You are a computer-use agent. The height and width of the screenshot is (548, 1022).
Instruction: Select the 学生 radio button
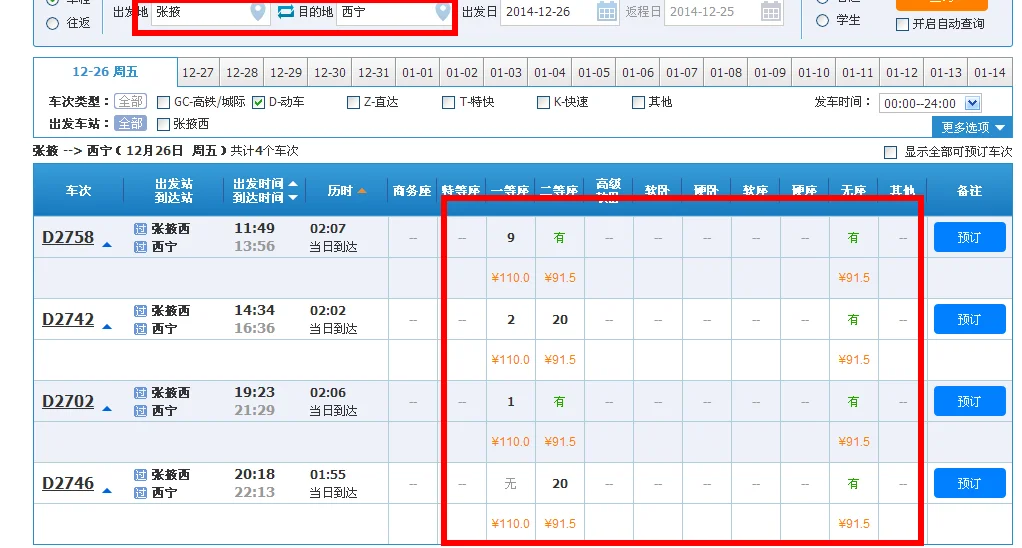click(823, 21)
